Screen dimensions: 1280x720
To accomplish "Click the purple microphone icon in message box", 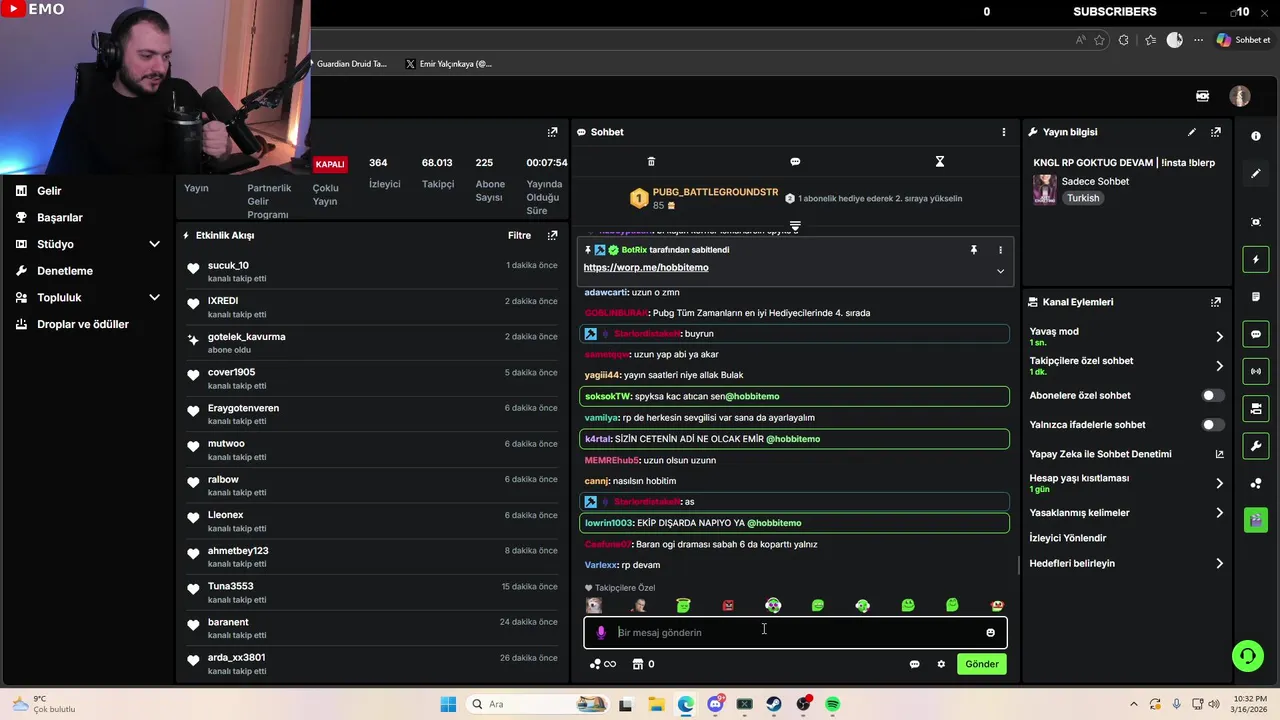I will click(x=601, y=632).
